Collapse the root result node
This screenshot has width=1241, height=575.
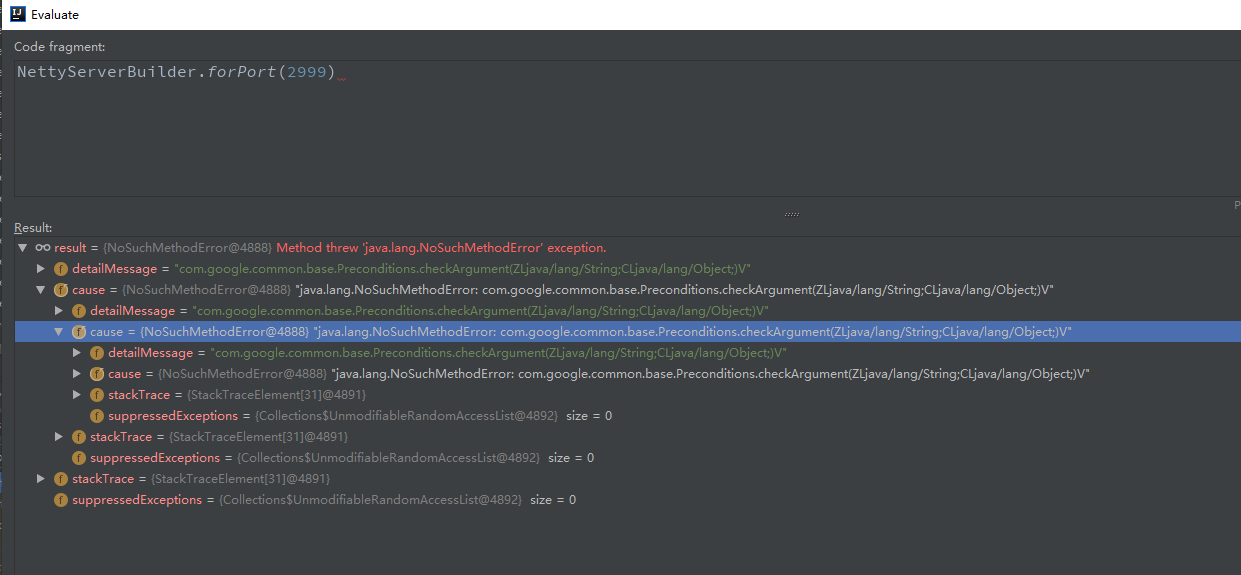pyautogui.click(x=22, y=248)
